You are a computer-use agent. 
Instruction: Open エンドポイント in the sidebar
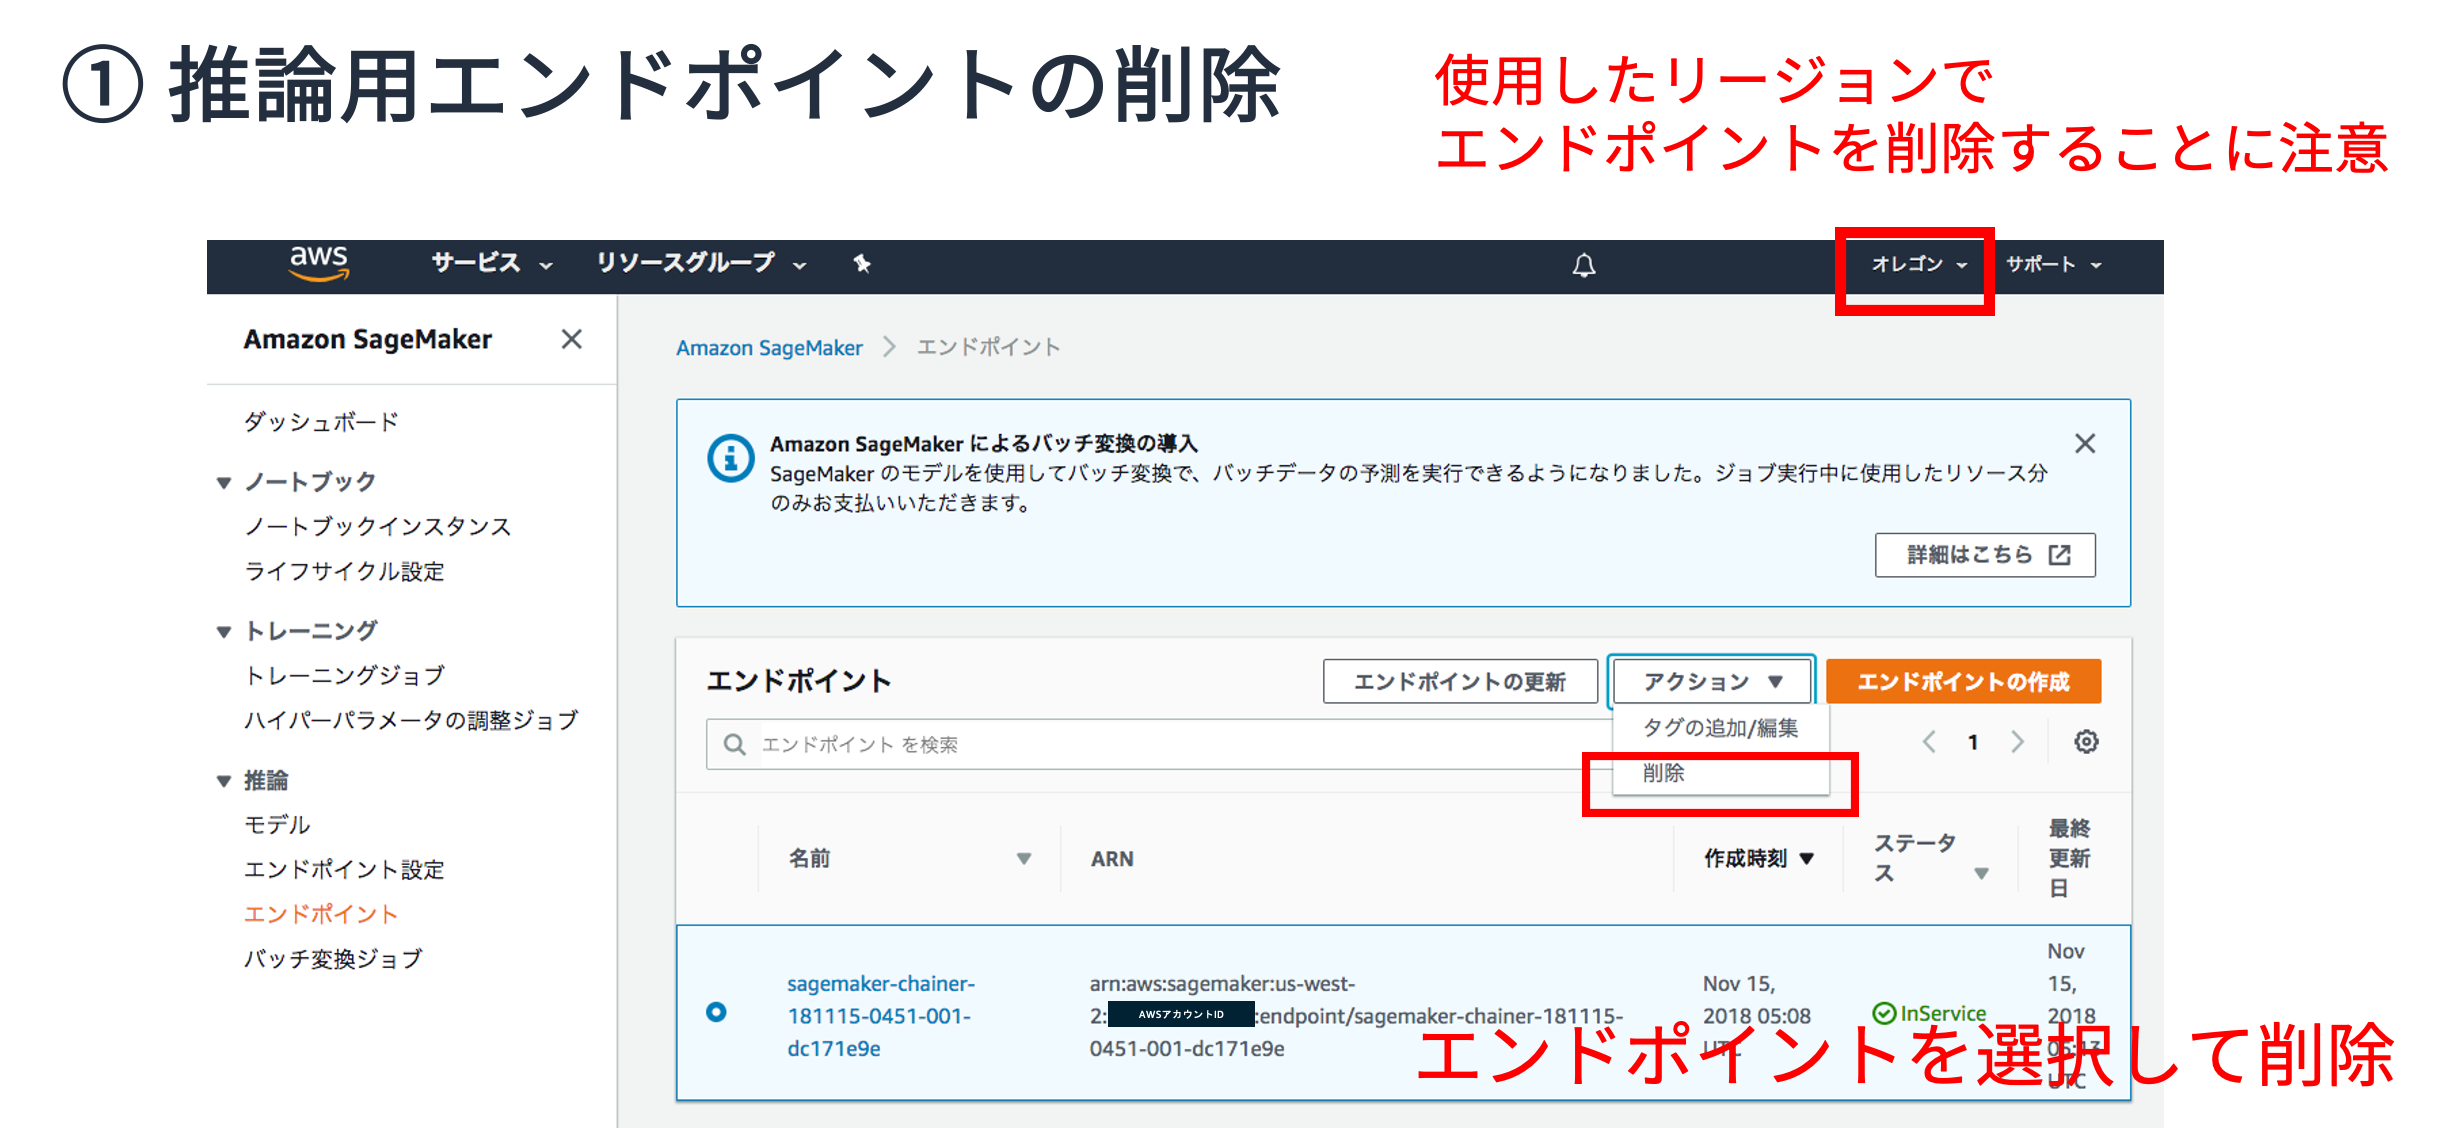pyautogui.click(x=321, y=914)
